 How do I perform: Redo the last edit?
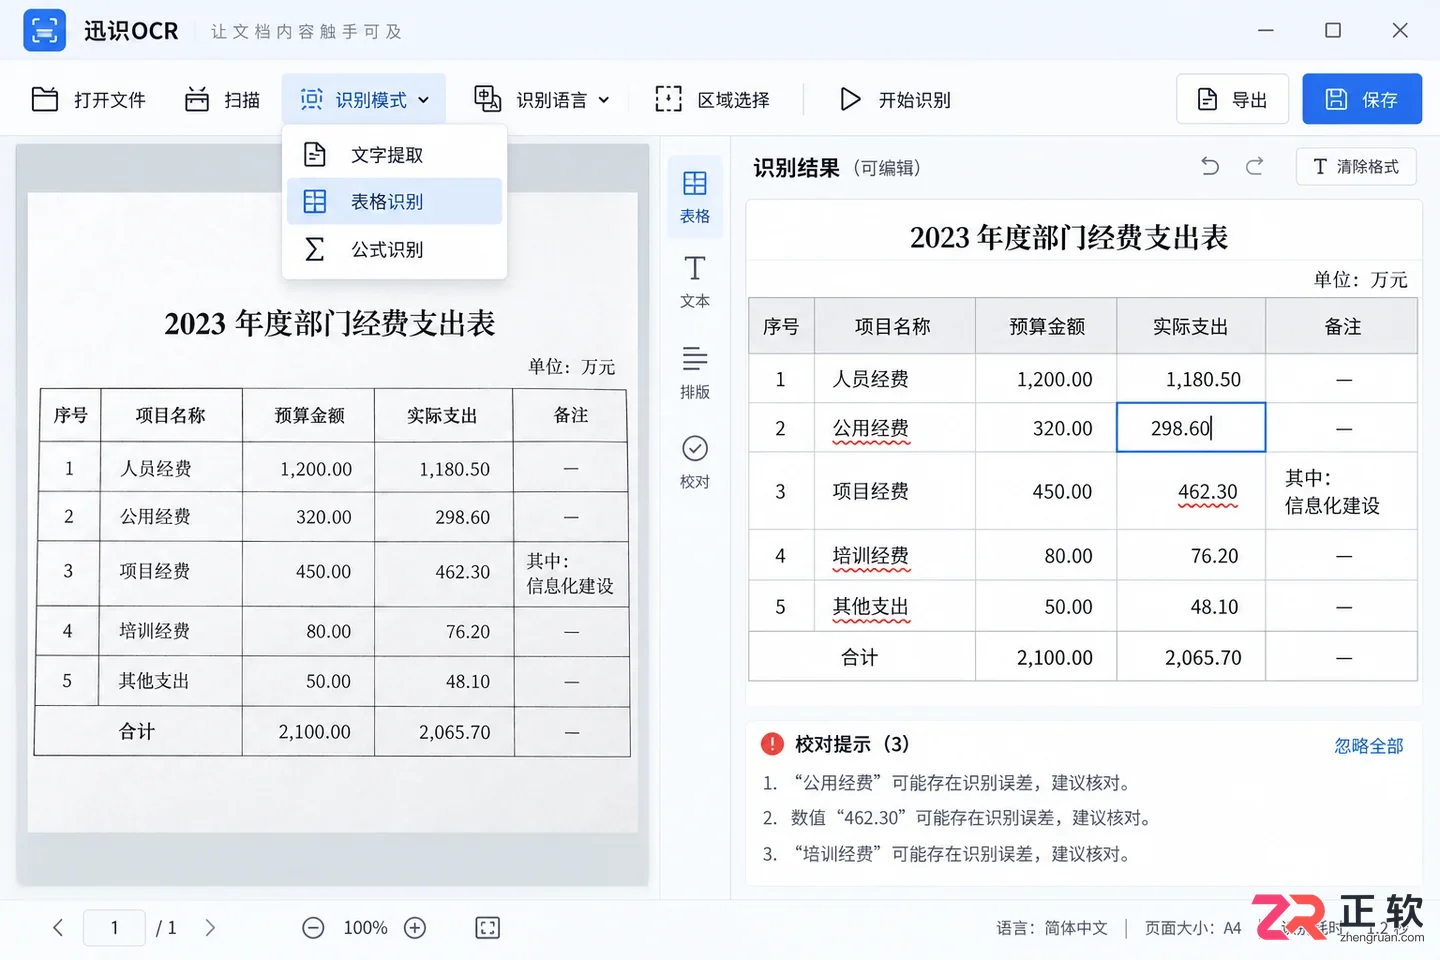point(1255,166)
